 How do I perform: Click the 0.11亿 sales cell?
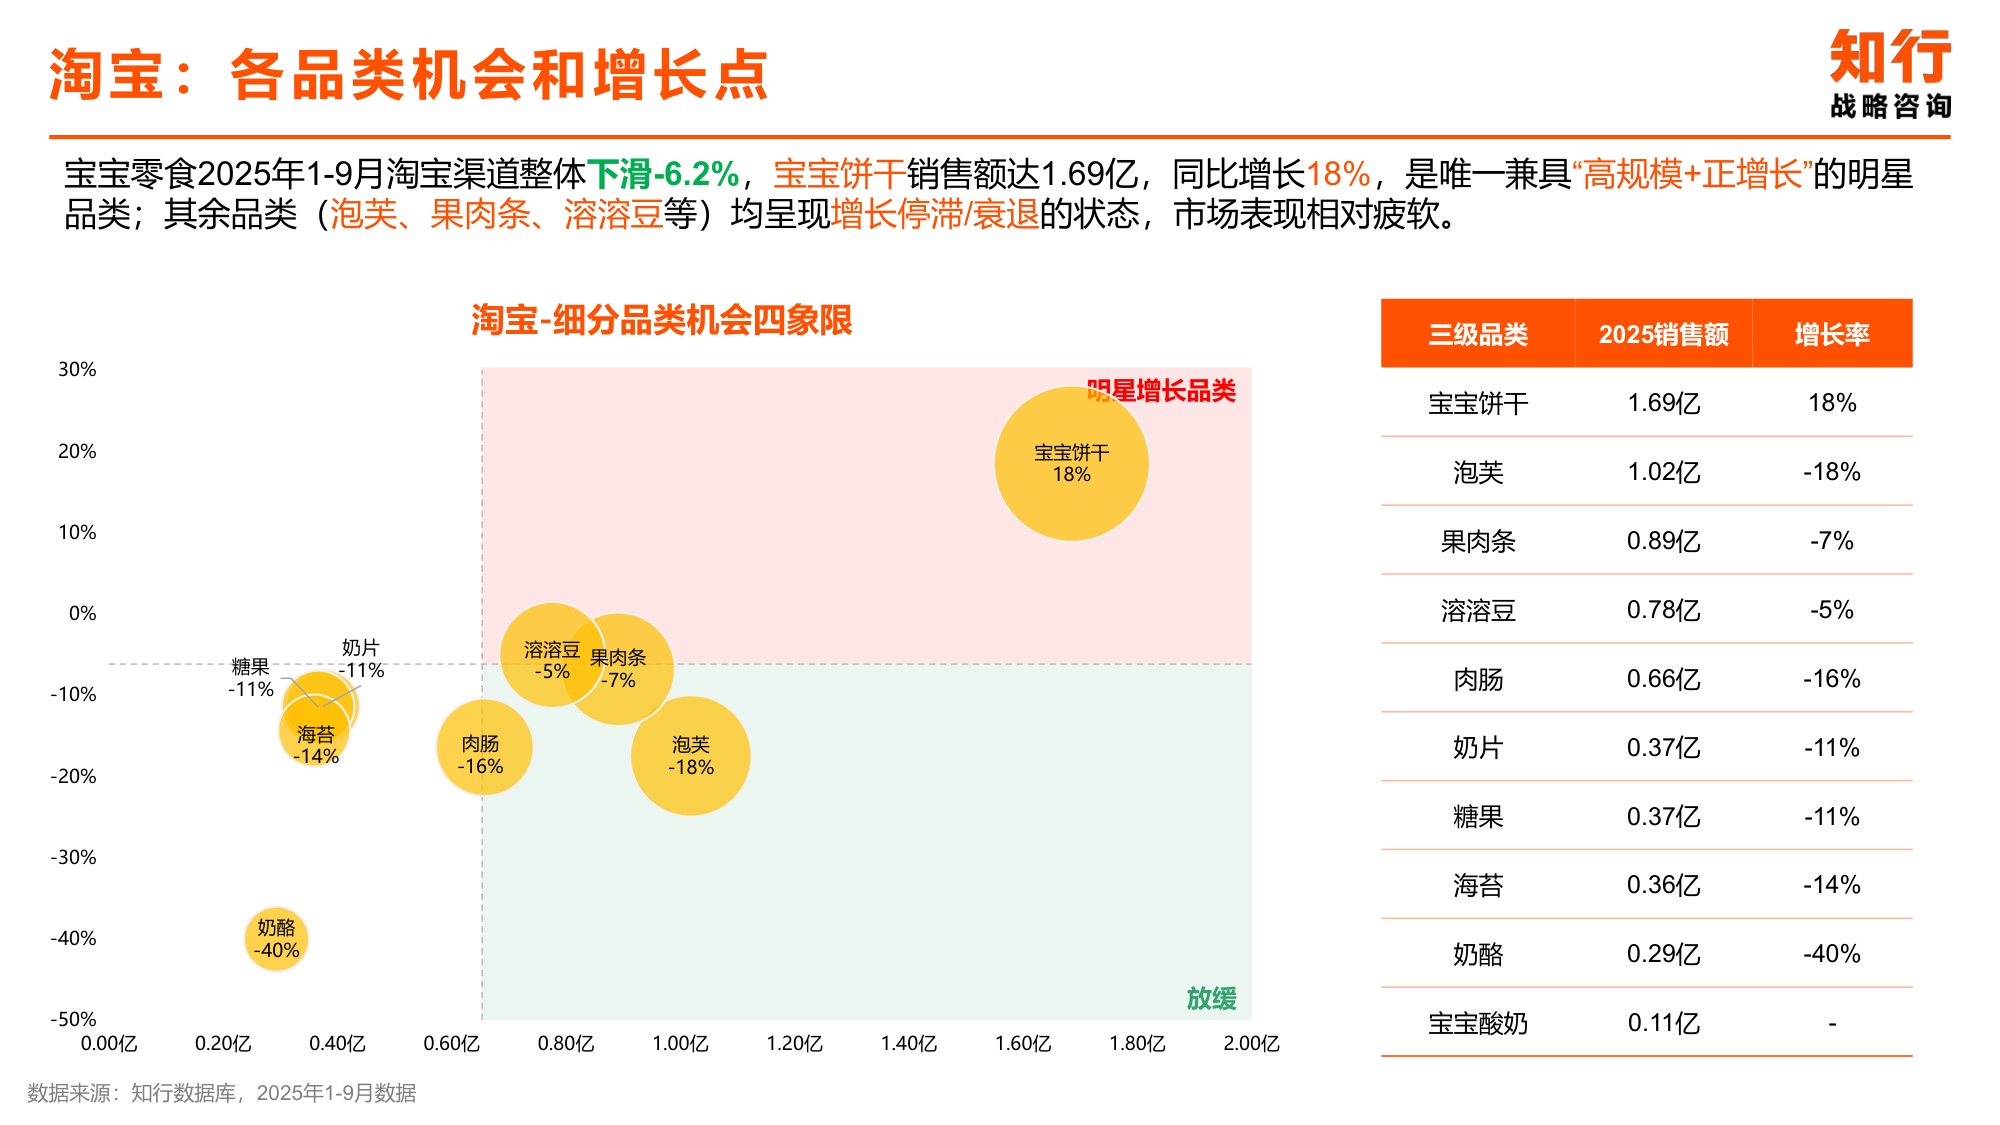[1664, 1023]
